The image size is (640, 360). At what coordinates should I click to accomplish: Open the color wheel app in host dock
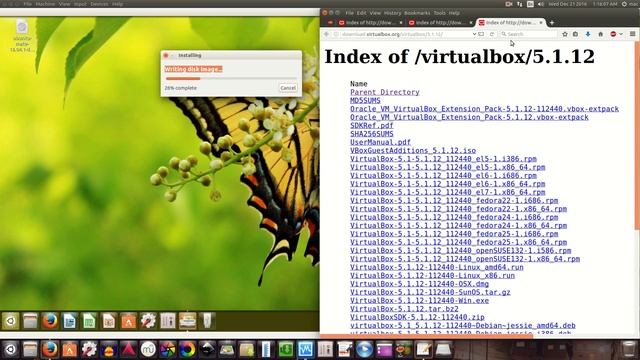(x=187, y=349)
